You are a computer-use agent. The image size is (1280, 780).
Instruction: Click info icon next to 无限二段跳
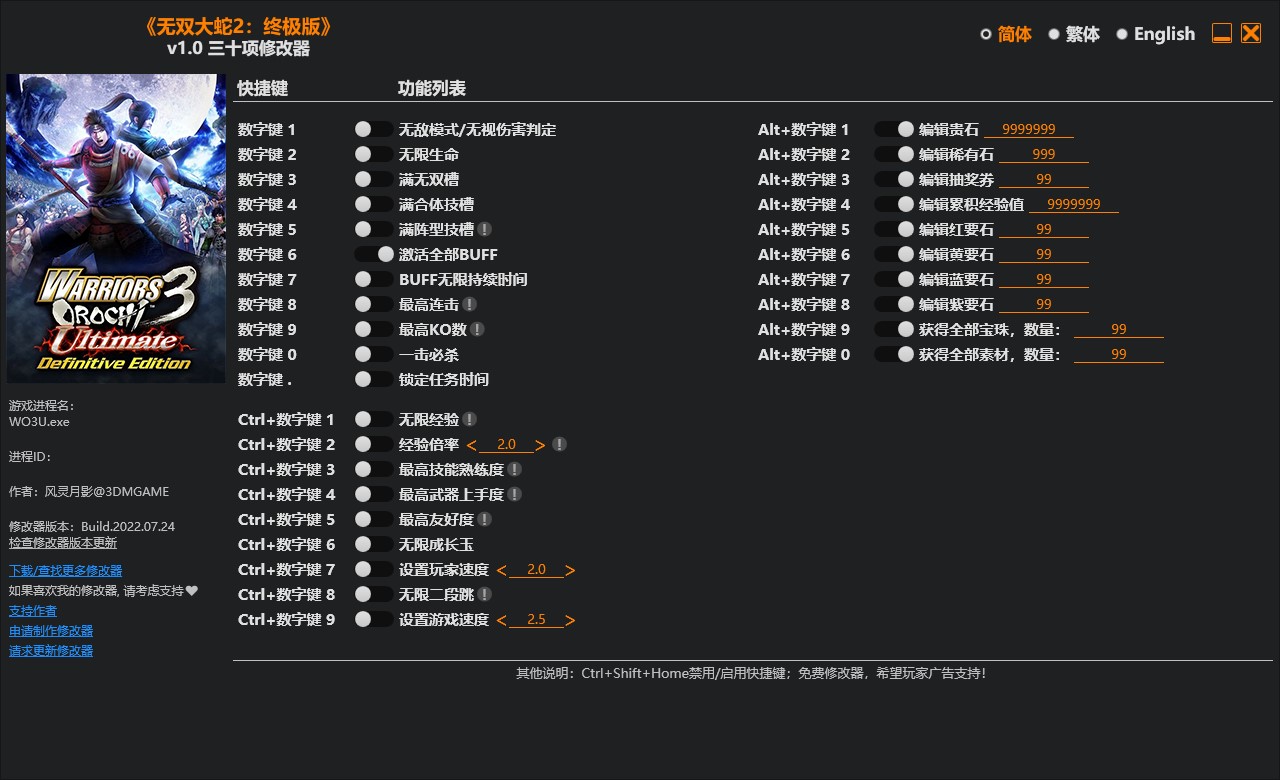click(x=484, y=594)
